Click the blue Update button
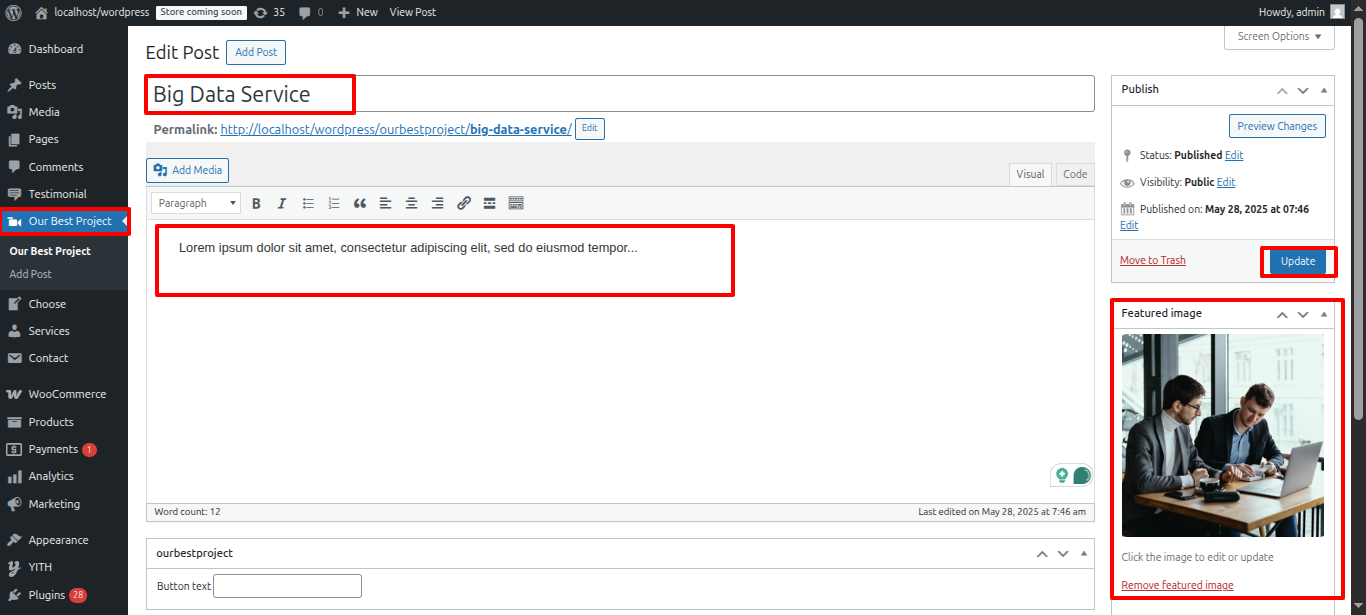Screen dimensions: 1366x615 click(1298, 261)
